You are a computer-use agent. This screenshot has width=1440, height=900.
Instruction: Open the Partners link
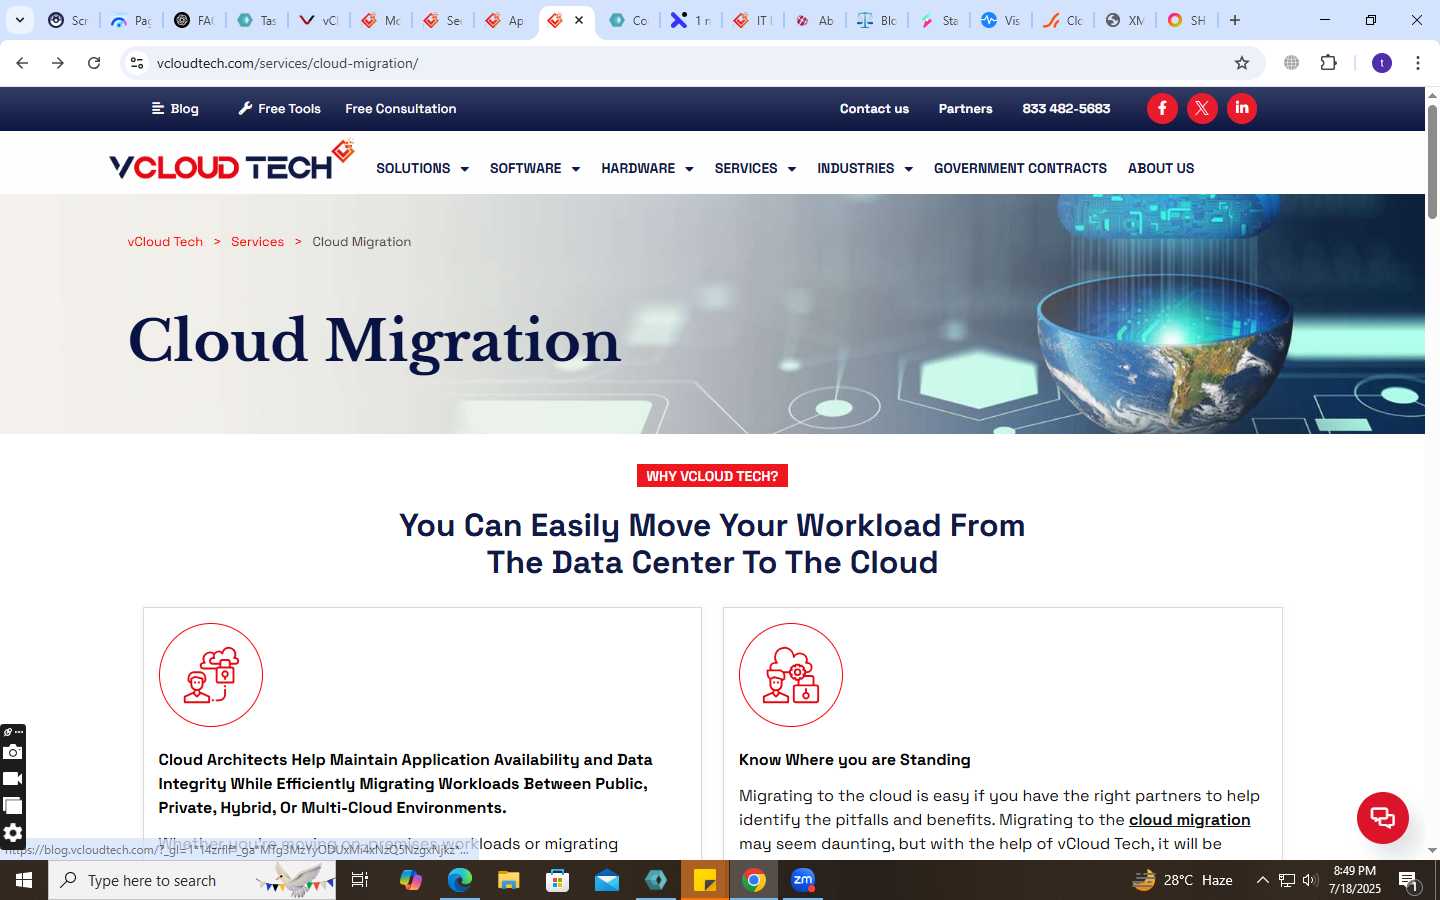(x=965, y=108)
